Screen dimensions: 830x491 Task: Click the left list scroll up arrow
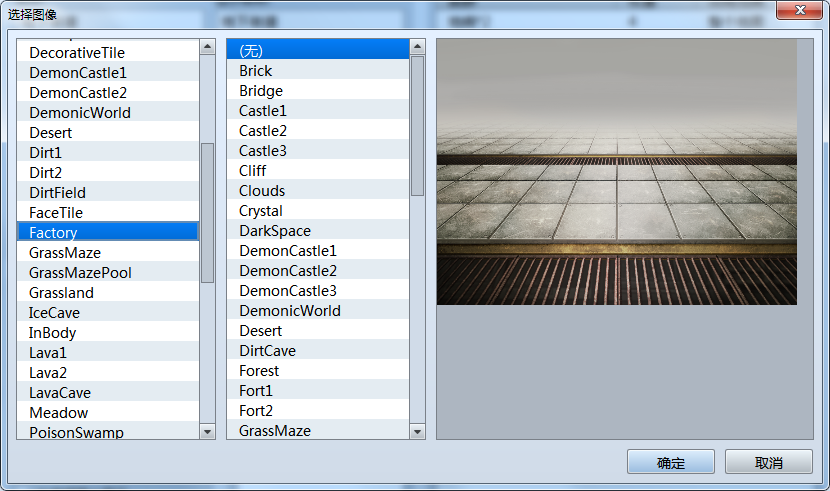coord(208,47)
